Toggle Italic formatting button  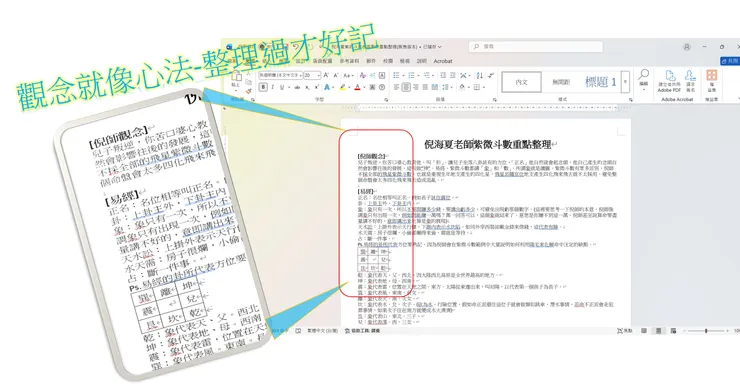272,87
